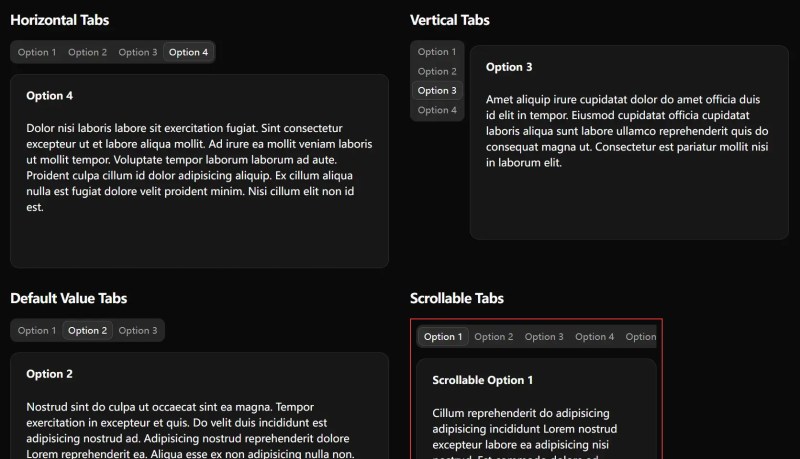This screenshot has height=459, width=800.
Task: Click the Option 3 vertical panel content
Action: pyautogui.click(x=627, y=131)
